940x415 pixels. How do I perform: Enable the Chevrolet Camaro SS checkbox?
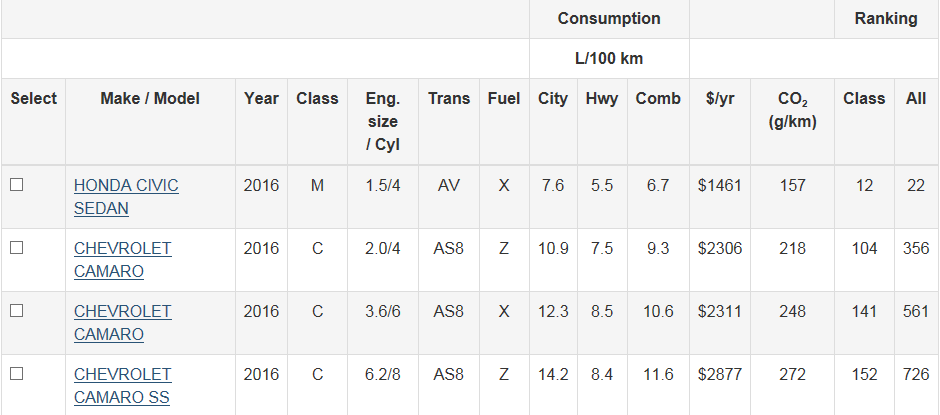(17, 375)
